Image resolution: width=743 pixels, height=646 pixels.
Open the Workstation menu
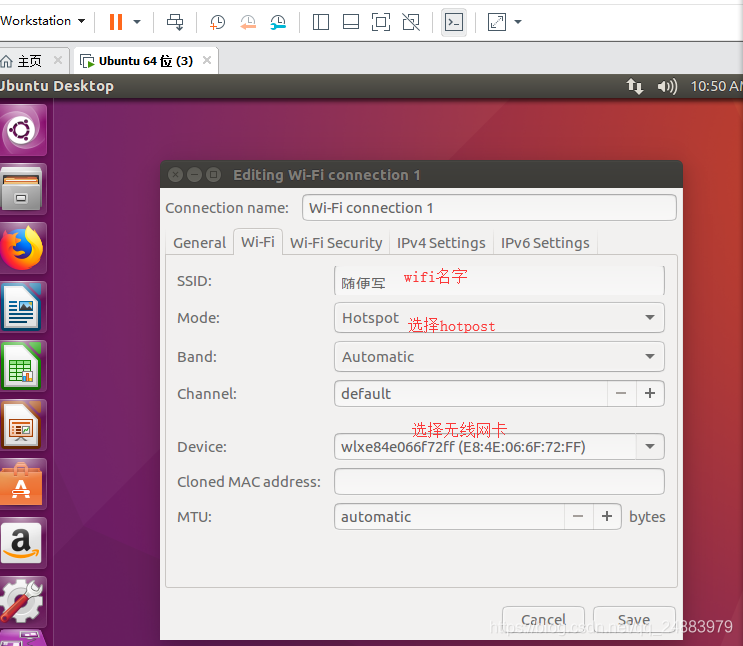(x=43, y=21)
